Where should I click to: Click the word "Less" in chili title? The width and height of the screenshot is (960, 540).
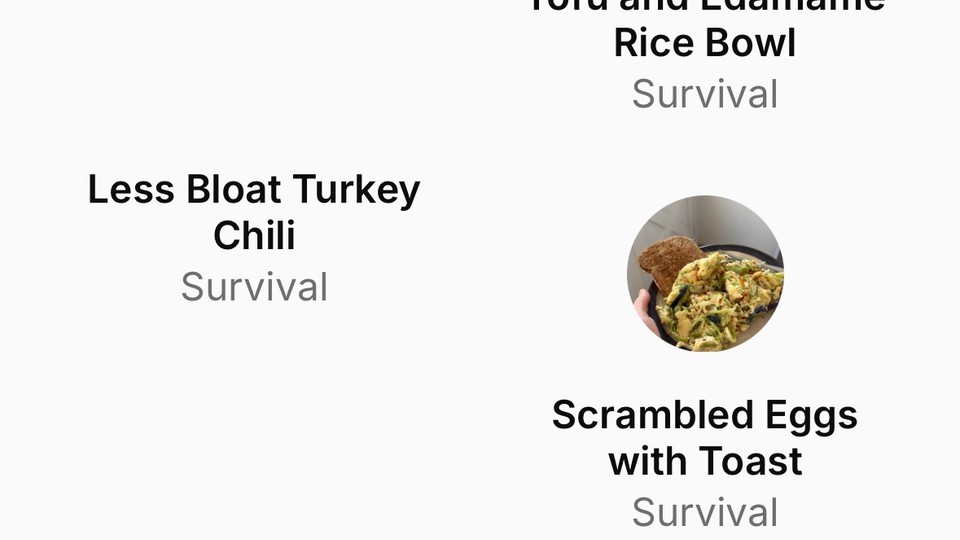coord(131,189)
